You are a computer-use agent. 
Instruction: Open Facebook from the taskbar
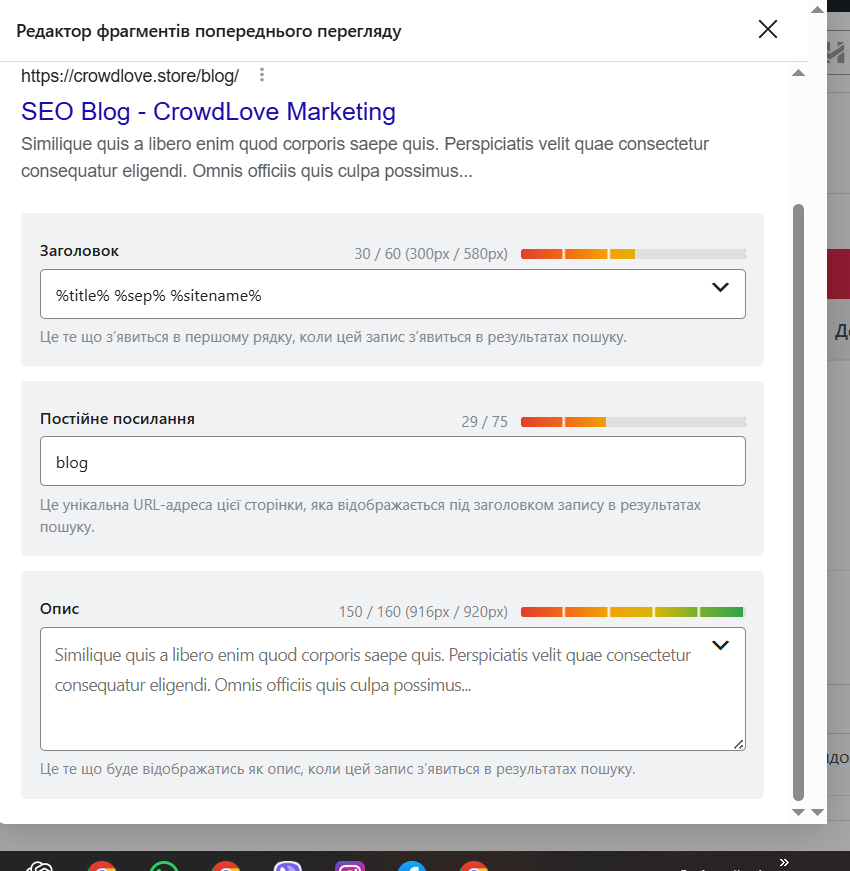(412, 866)
